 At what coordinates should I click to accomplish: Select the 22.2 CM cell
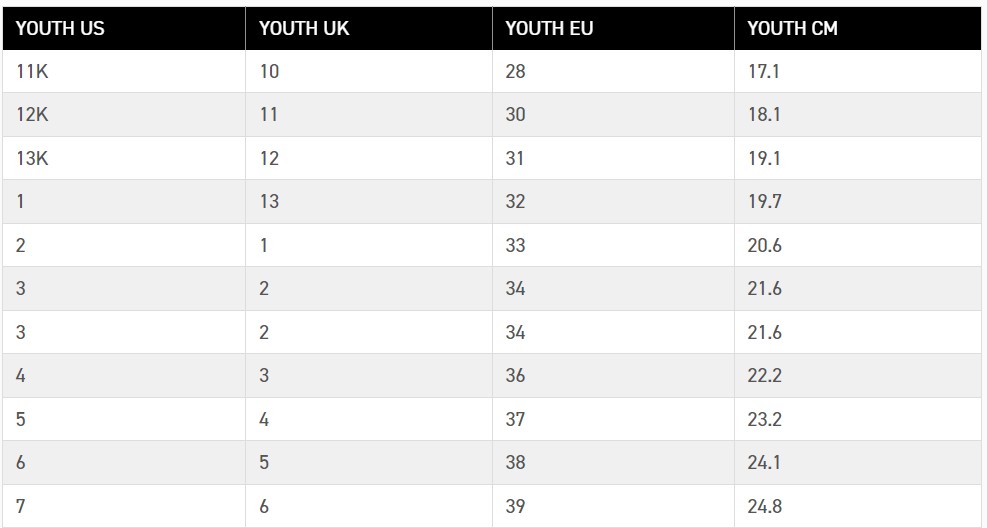point(858,376)
